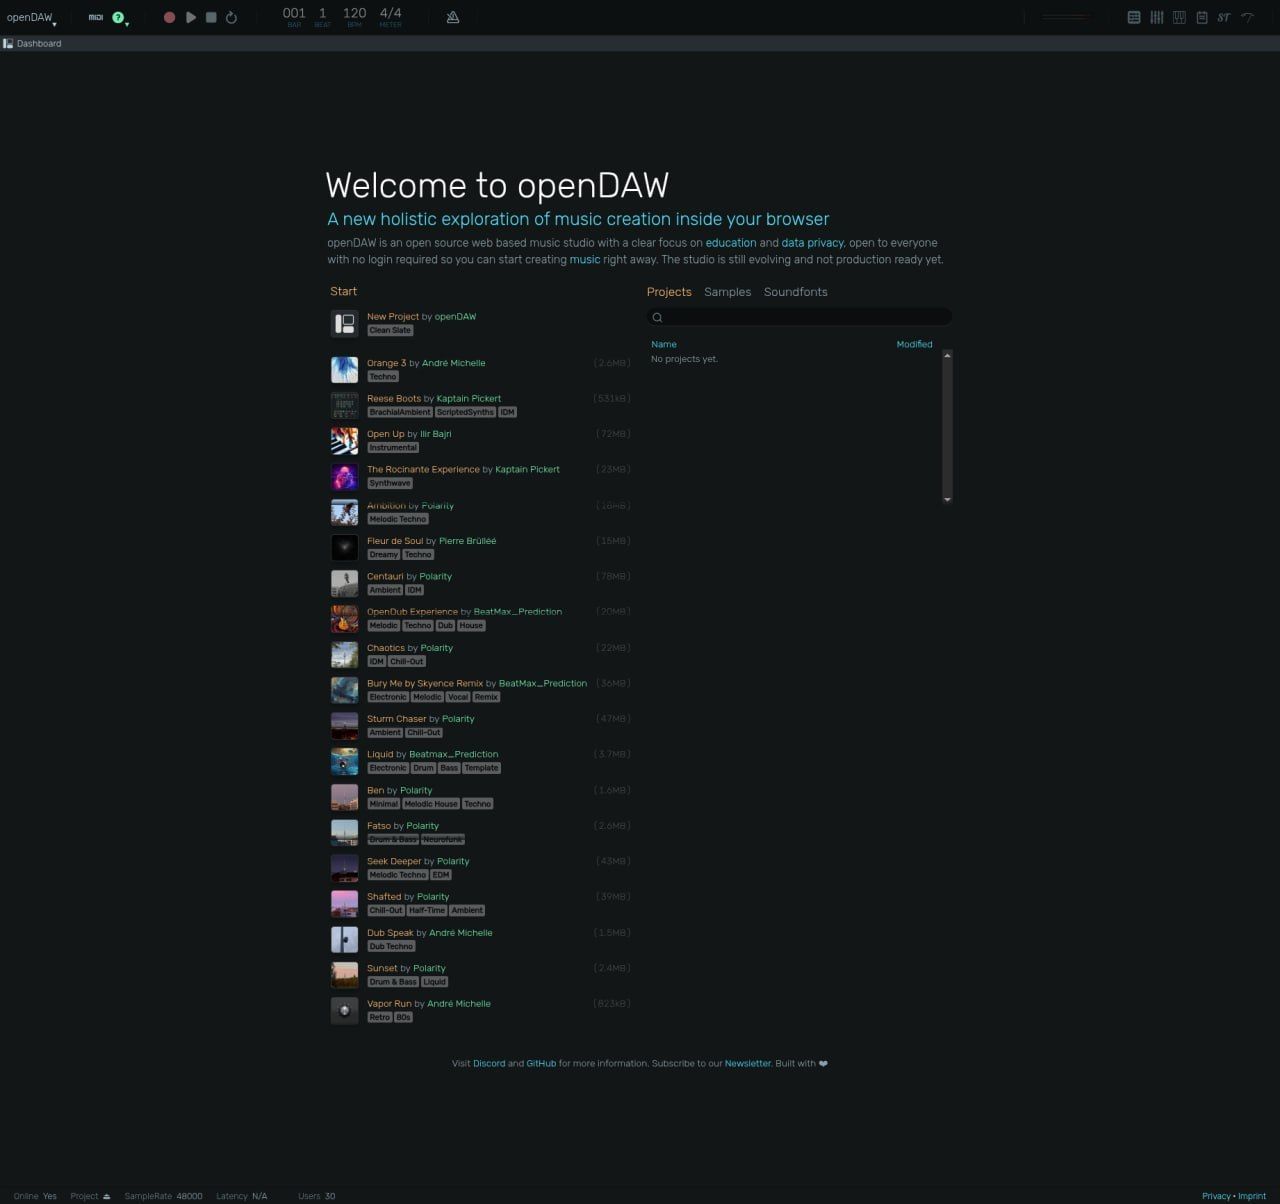Image resolution: width=1280 pixels, height=1204 pixels.
Task: Click the 4/4 meter value
Action: 390,14
